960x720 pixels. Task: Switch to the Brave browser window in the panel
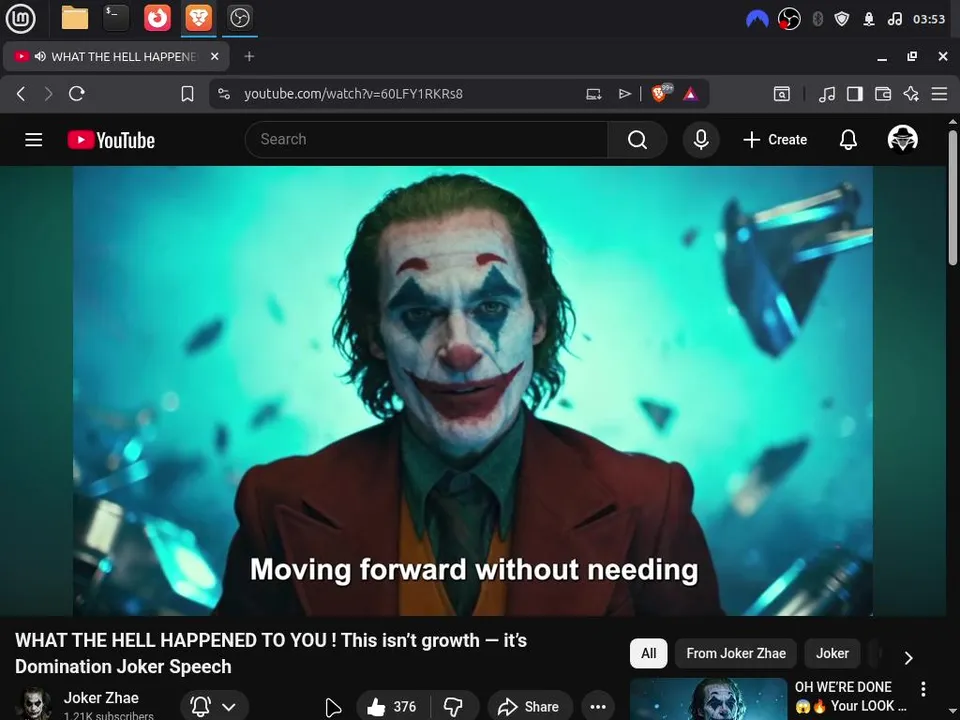point(198,18)
